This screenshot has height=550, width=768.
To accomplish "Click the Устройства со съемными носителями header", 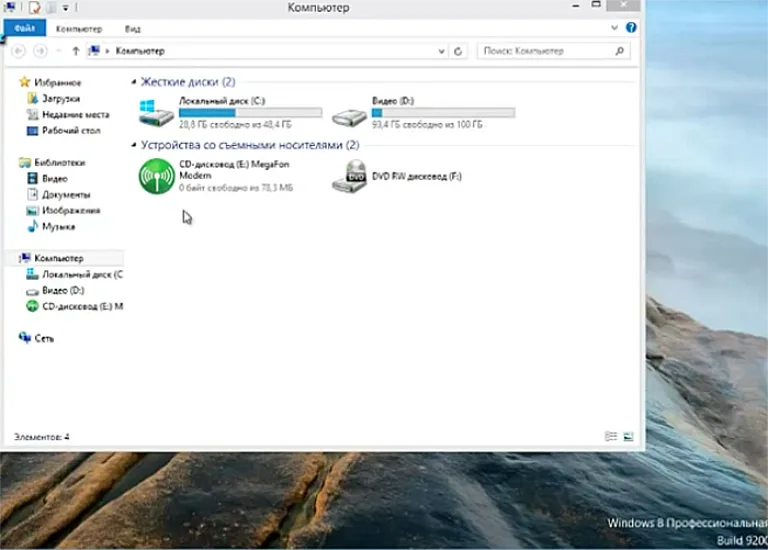I will point(250,145).
